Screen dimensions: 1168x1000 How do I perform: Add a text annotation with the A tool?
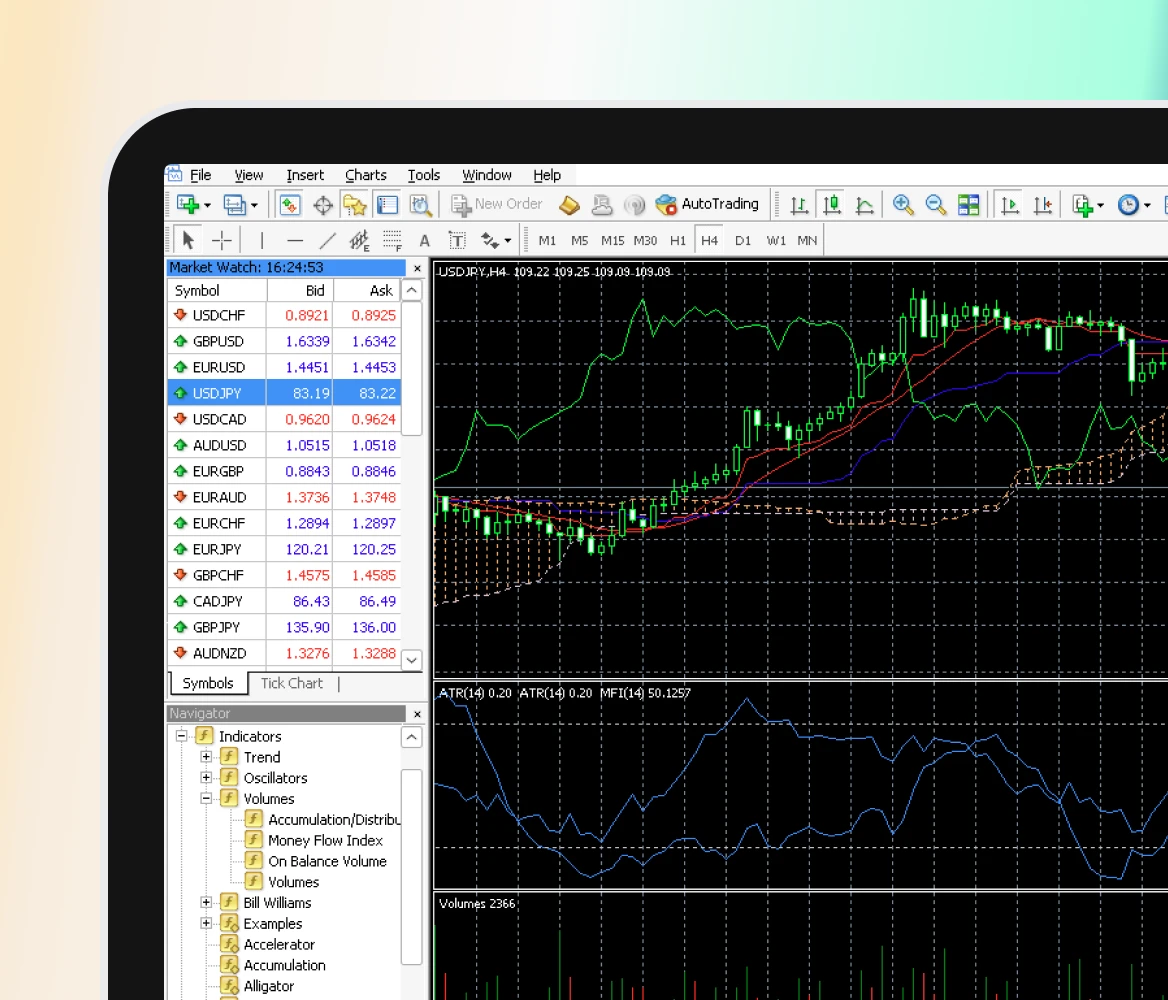(x=424, y=240)
